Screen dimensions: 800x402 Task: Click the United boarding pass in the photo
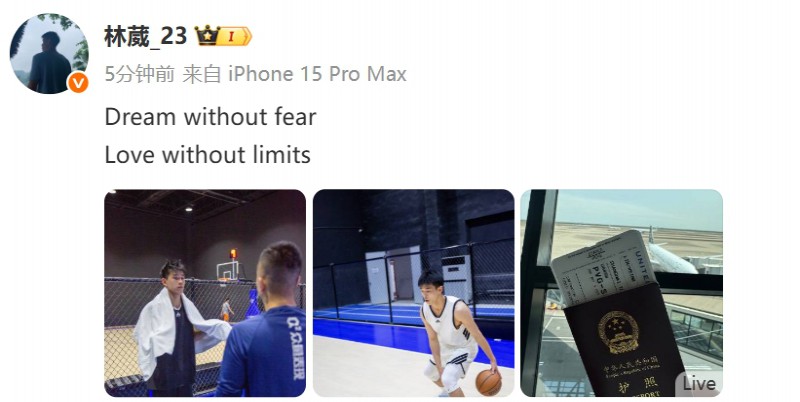[605, 270]
